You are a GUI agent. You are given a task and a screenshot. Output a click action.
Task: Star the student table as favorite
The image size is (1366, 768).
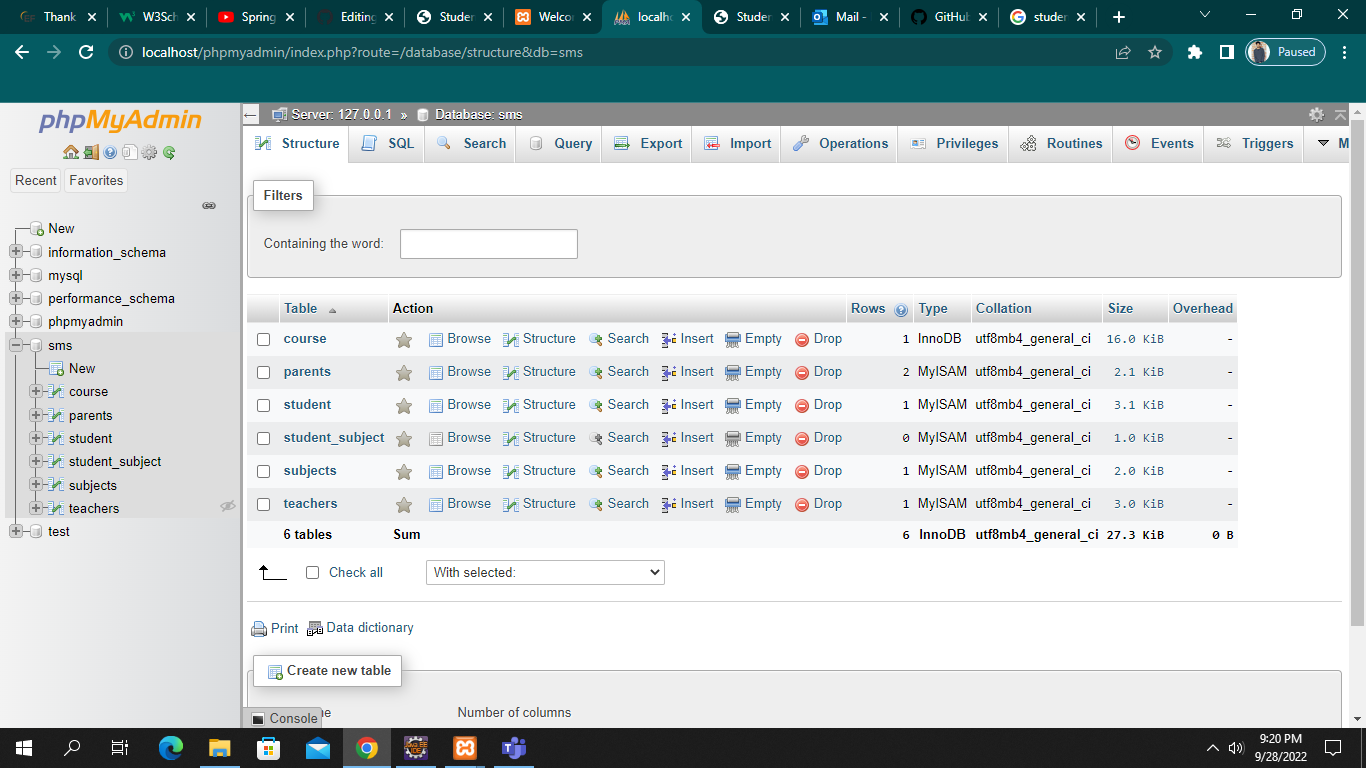[x=404, y=405]
